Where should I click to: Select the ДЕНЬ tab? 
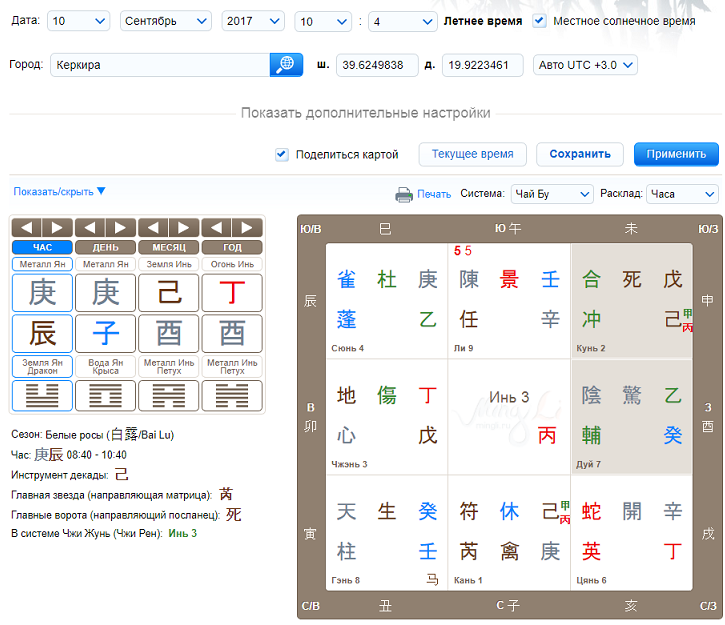click(x=105, y=247)
